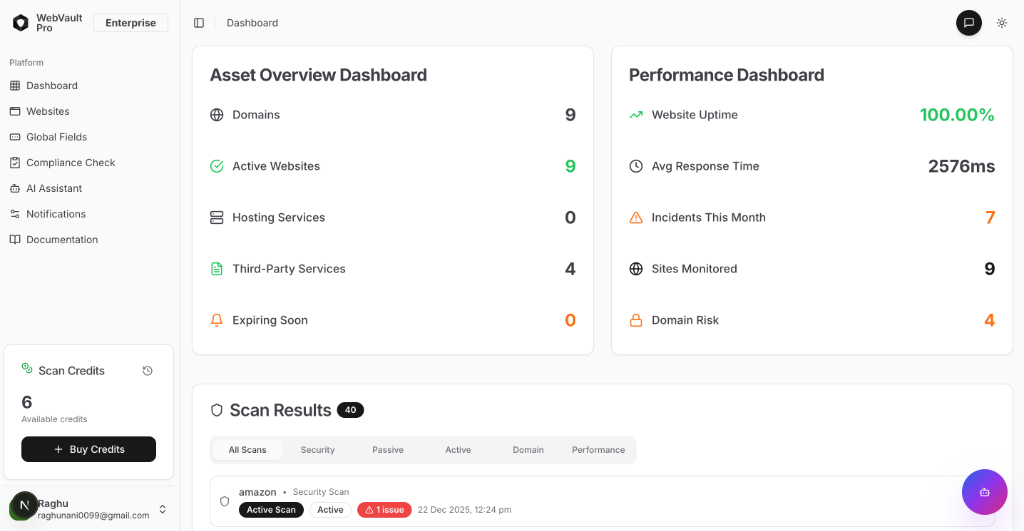This screenshot has width=1024, height=531.
Task: Expand the Raghu account menu chevron
Action: click(x=163, y=509)
